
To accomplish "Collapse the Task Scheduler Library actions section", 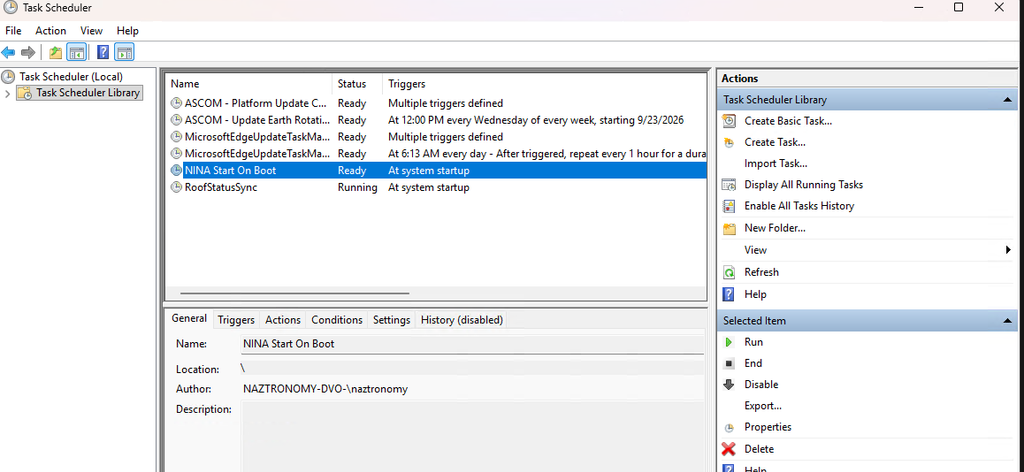I will pyautogui.click(x=1007, y=100).
